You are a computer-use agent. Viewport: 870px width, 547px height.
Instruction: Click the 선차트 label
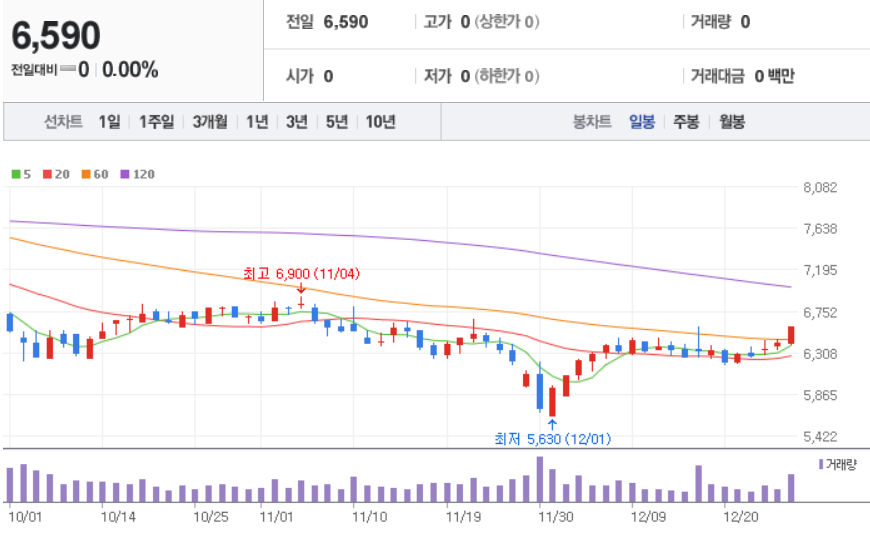[x=63, y=121]
